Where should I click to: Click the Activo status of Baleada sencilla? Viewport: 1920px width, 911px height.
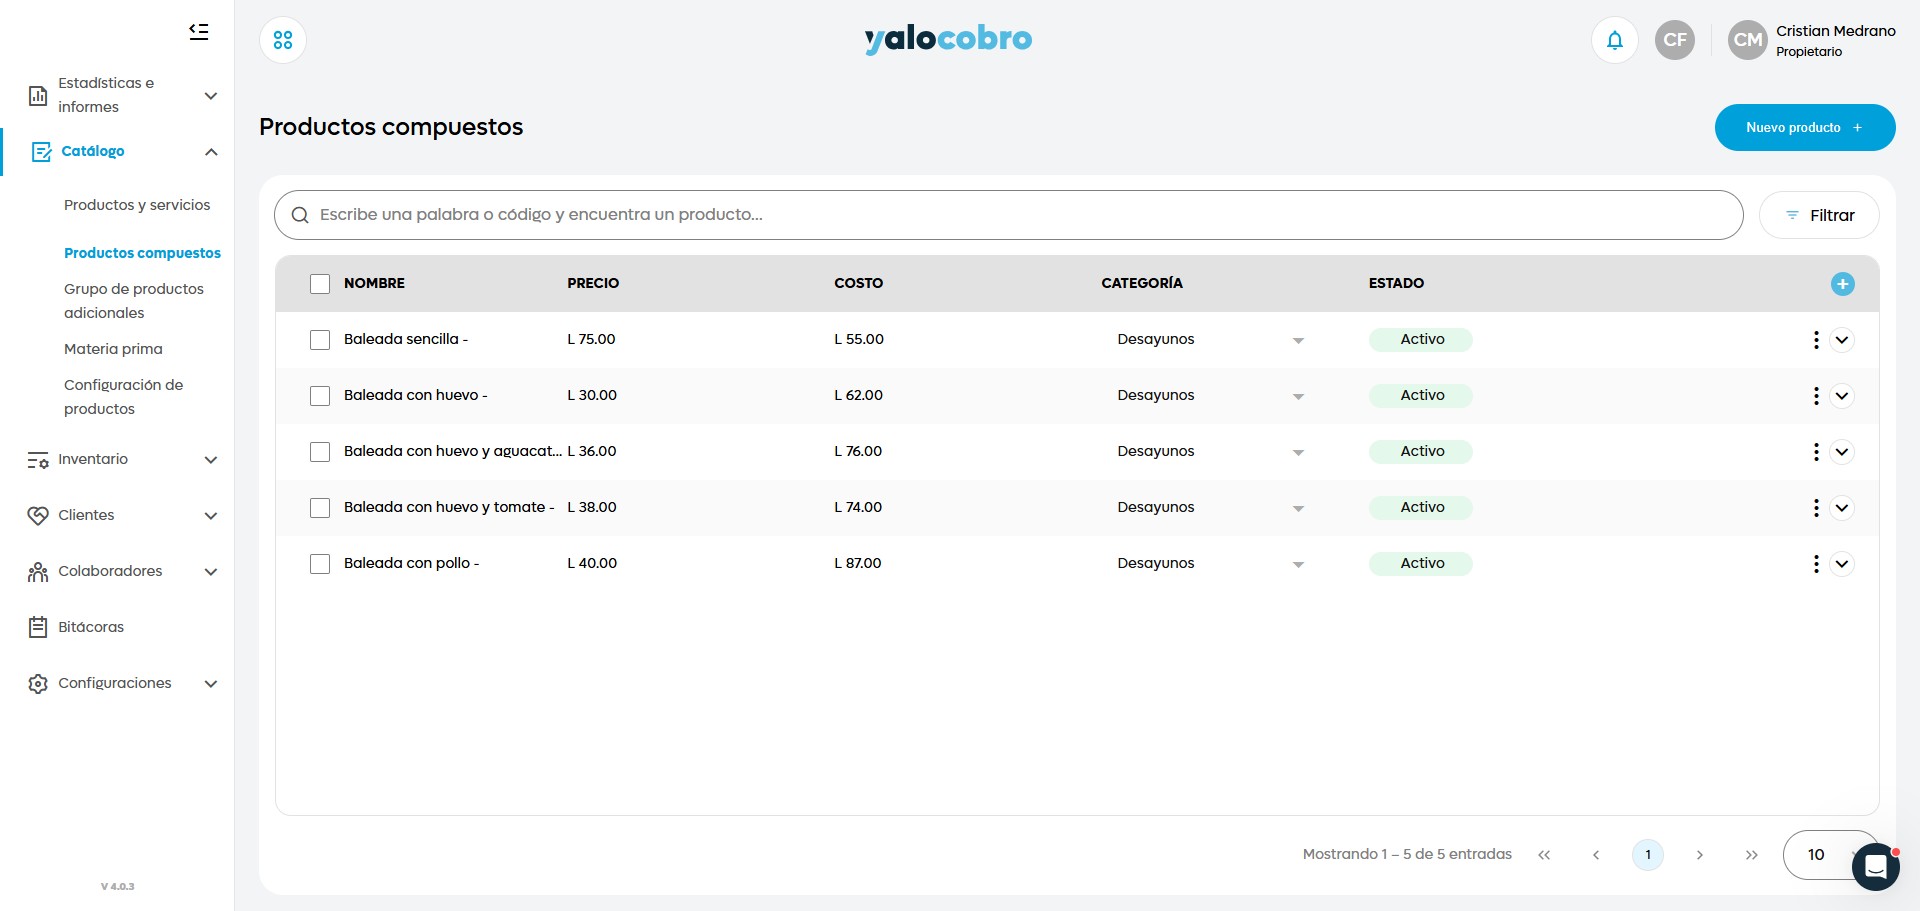tap(1421, 340)
